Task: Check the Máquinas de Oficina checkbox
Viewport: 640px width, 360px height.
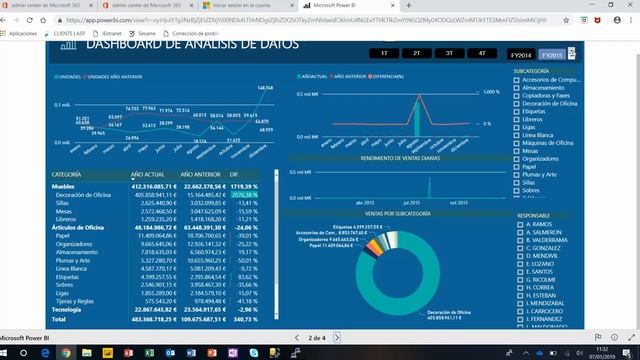Action: pyautogui.click(x=517, y=143)
